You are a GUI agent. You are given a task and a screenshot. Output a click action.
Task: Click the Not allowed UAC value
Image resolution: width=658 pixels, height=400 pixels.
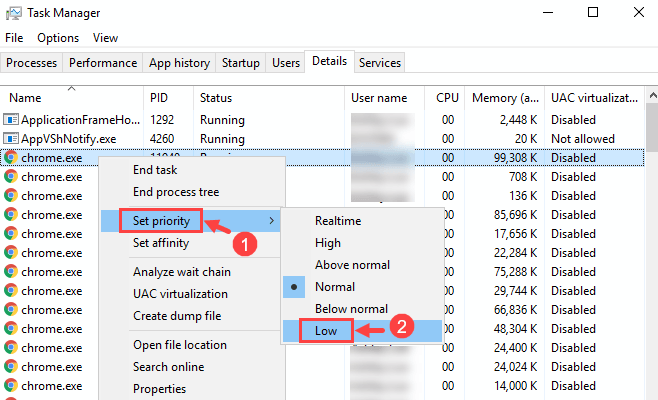point(582,139)
